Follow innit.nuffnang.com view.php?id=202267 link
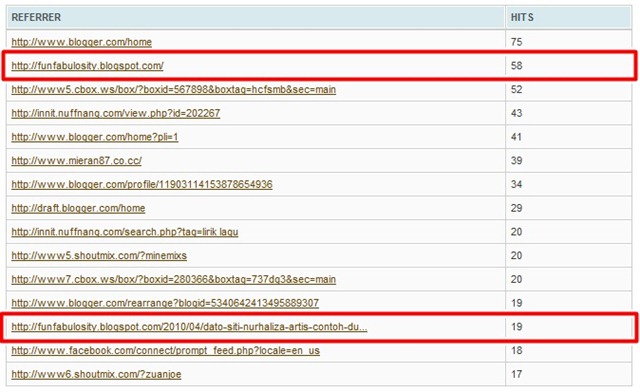This screenshot has width=640, height=392. [116, 113]
